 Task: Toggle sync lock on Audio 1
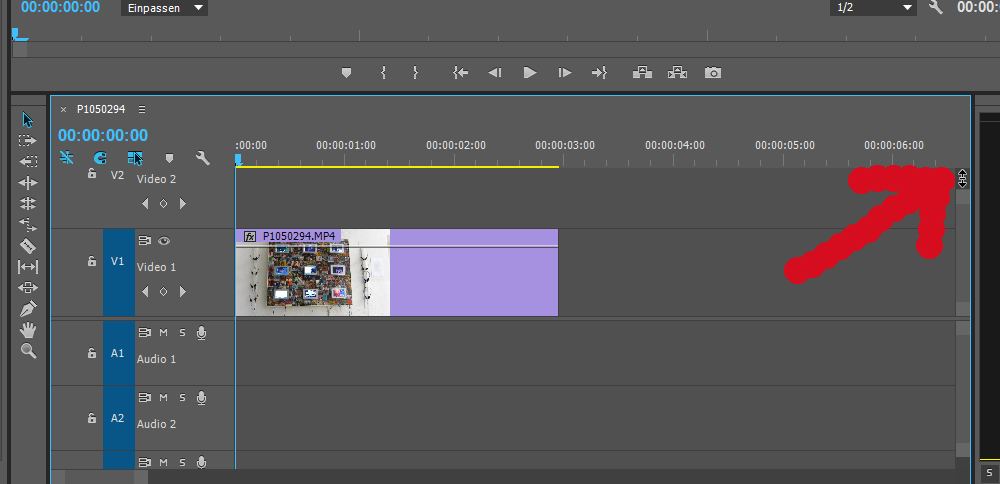[x=144, y=333]
